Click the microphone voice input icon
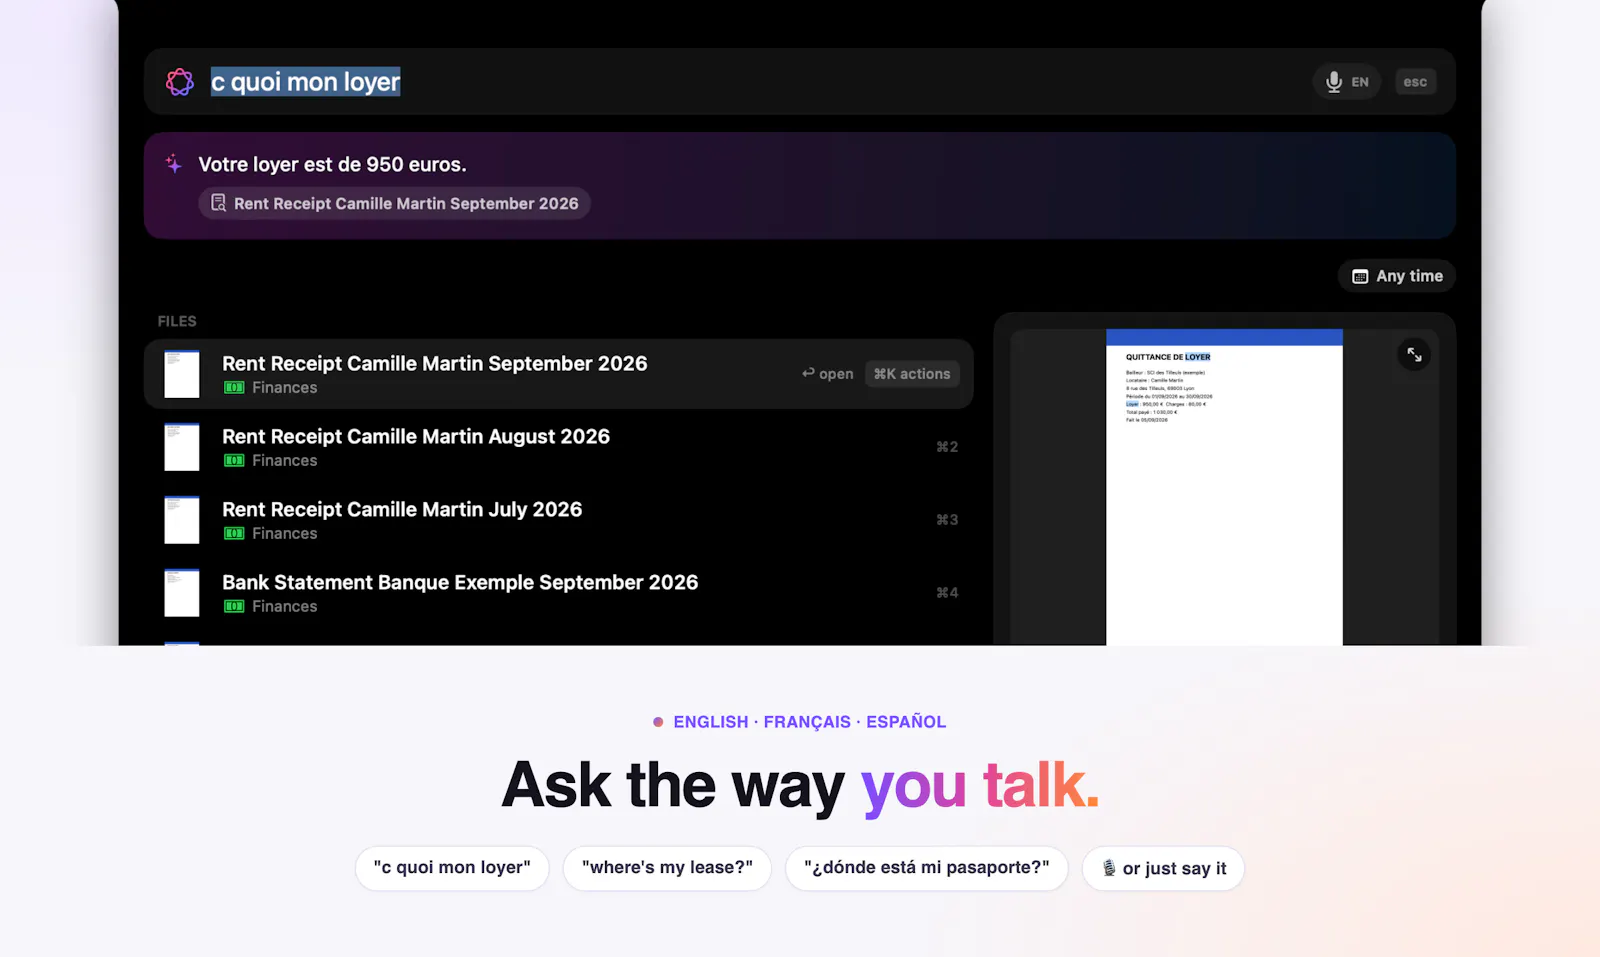1600x957 pixels. [1333, 82]
